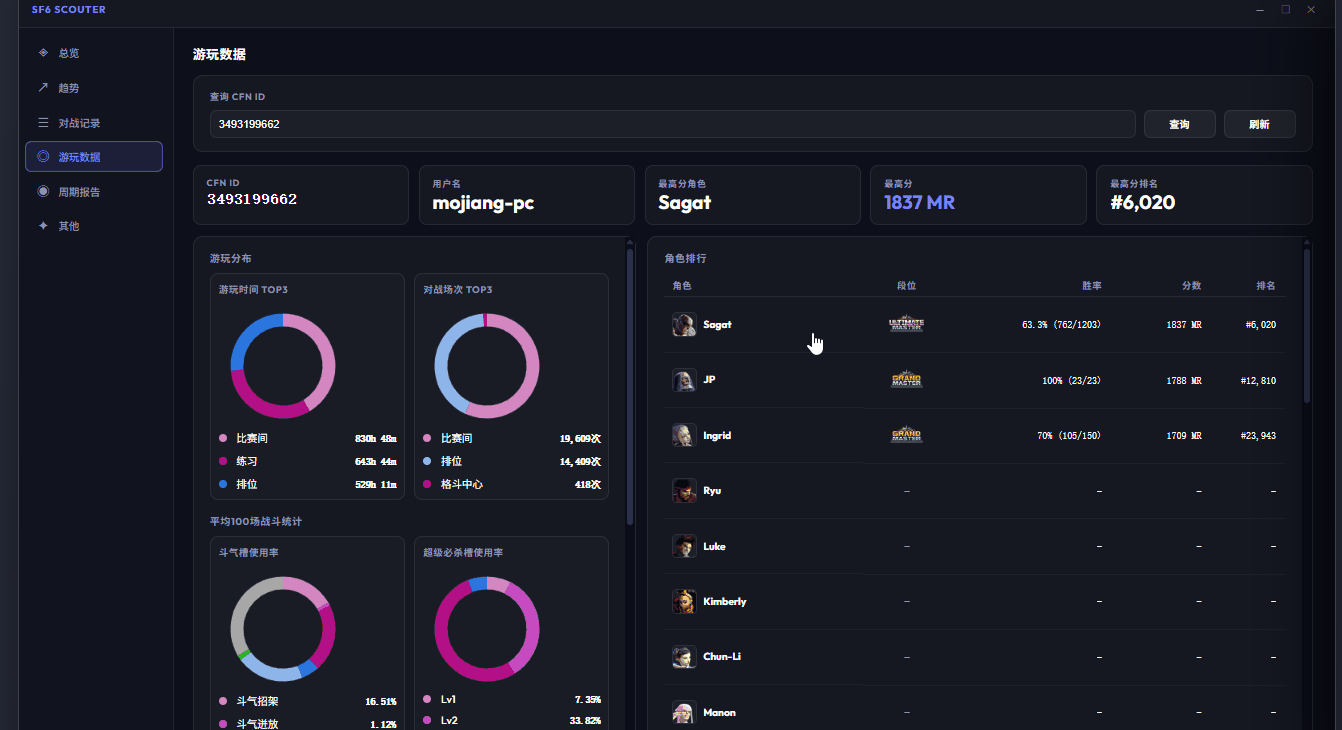
Task: Click the 段位 column header
Action: (x=906, y=286)
